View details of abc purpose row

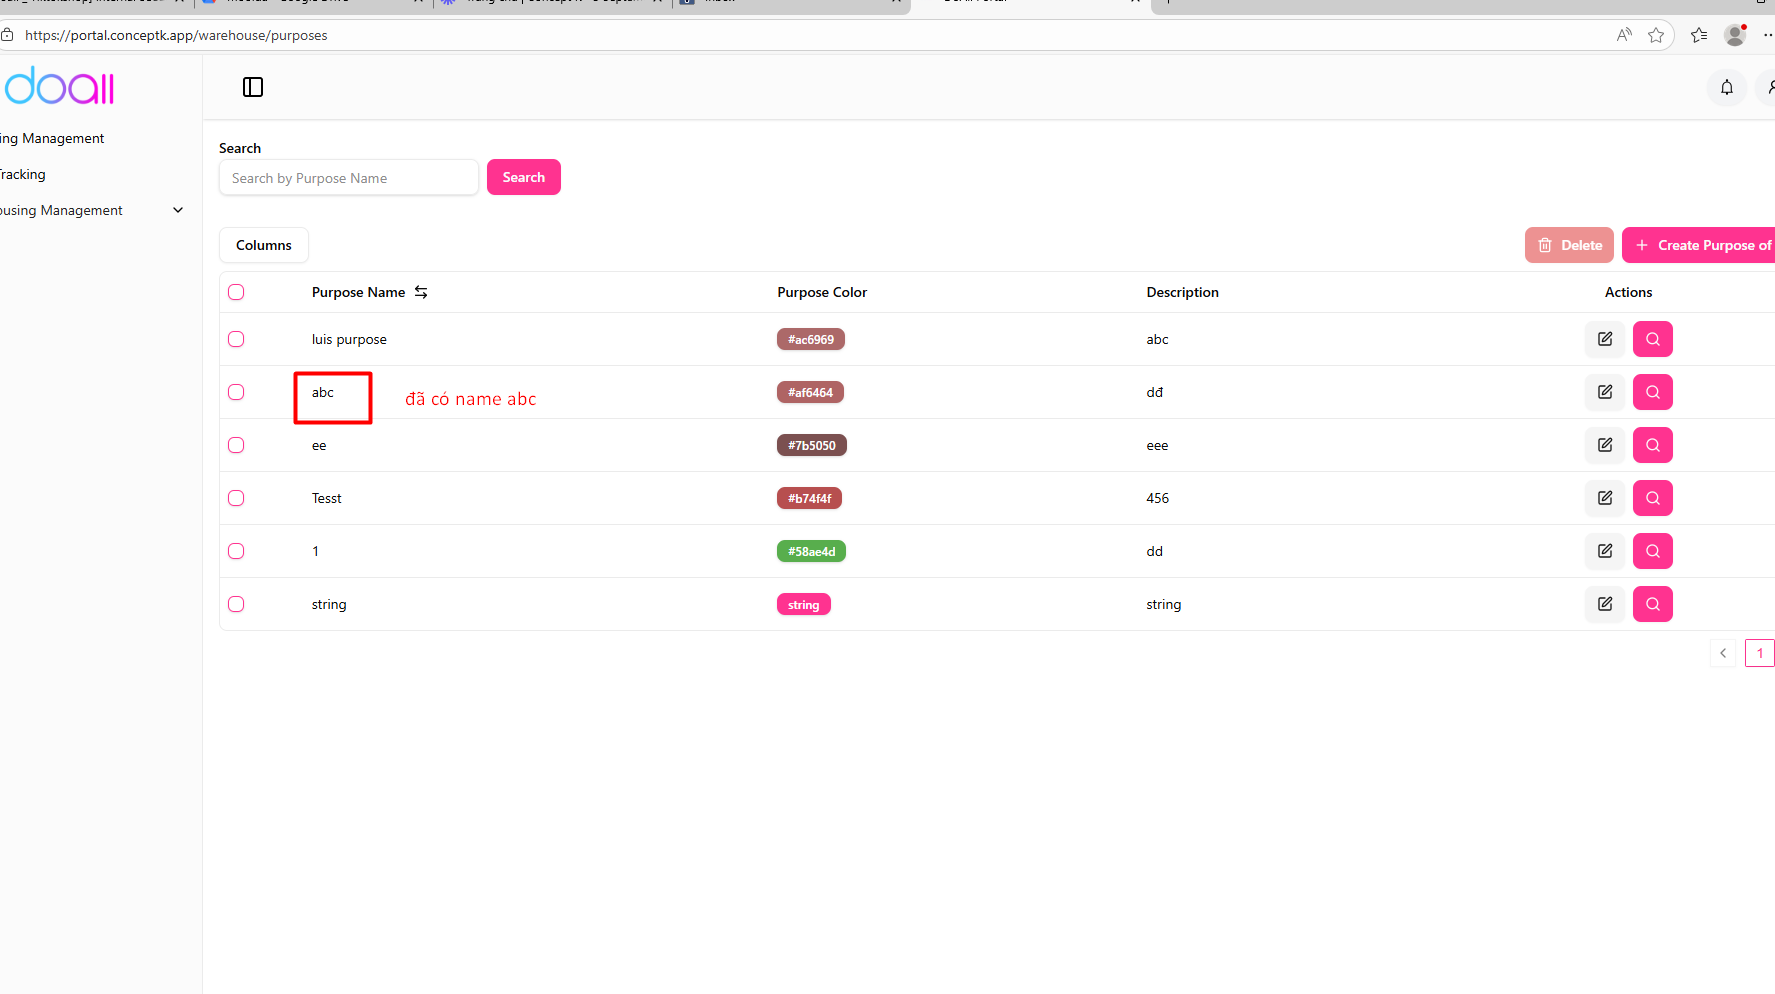(1652, 392)
